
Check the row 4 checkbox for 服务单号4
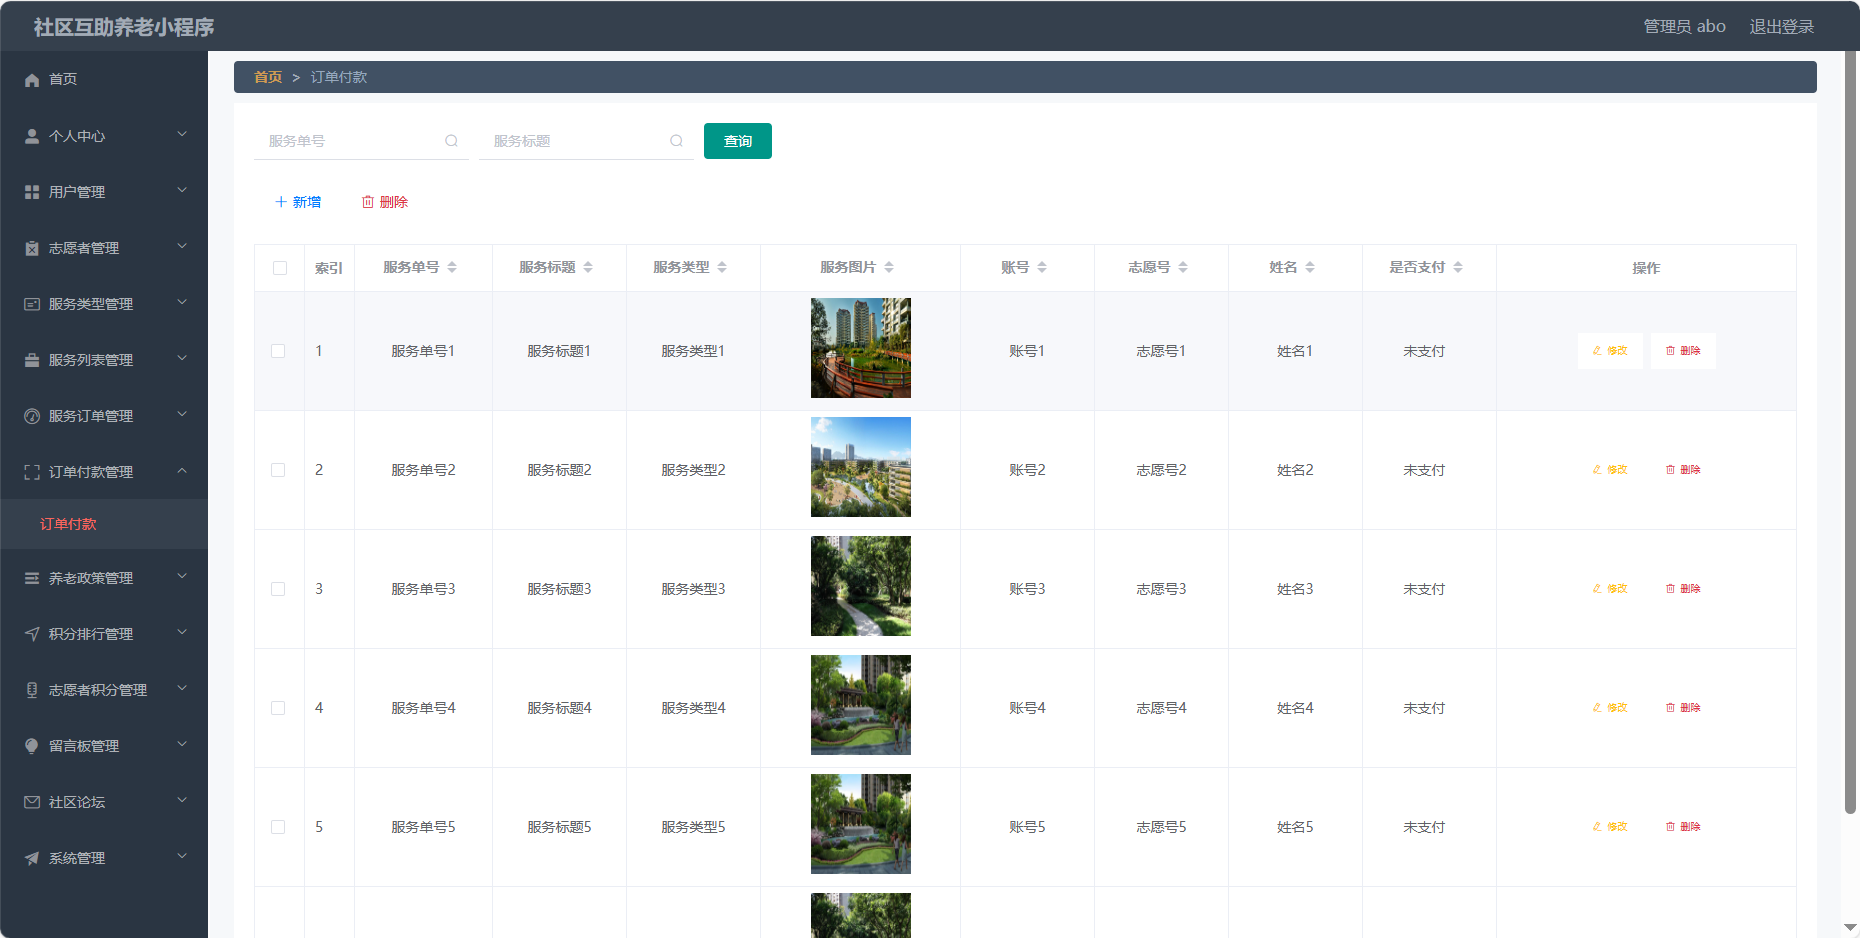point(278,708)
